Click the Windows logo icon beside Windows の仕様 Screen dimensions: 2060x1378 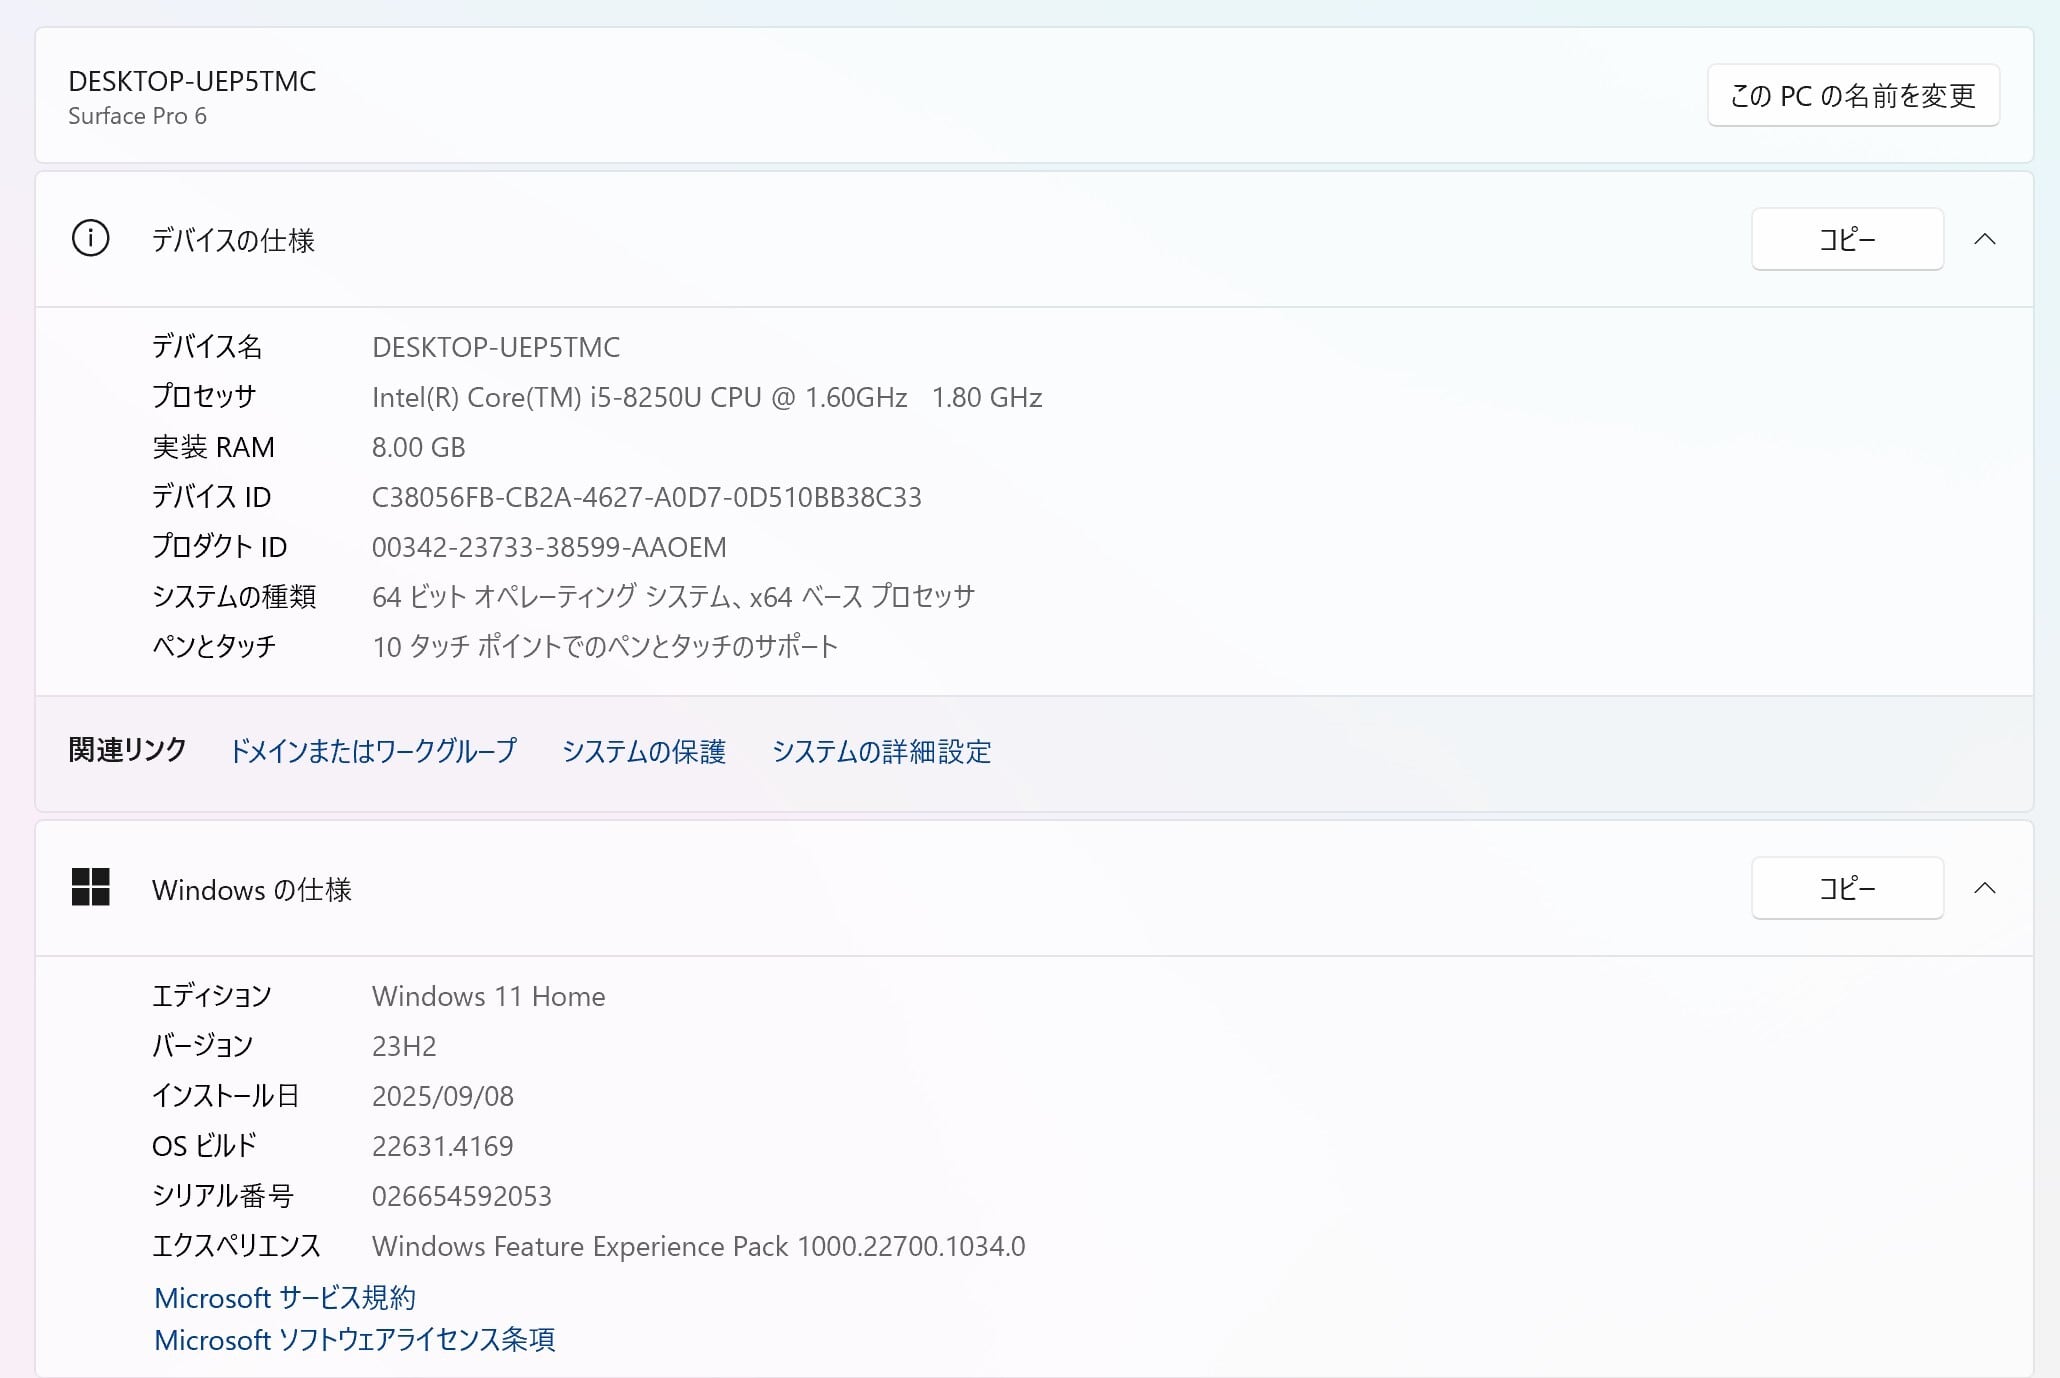pos(90,887)
